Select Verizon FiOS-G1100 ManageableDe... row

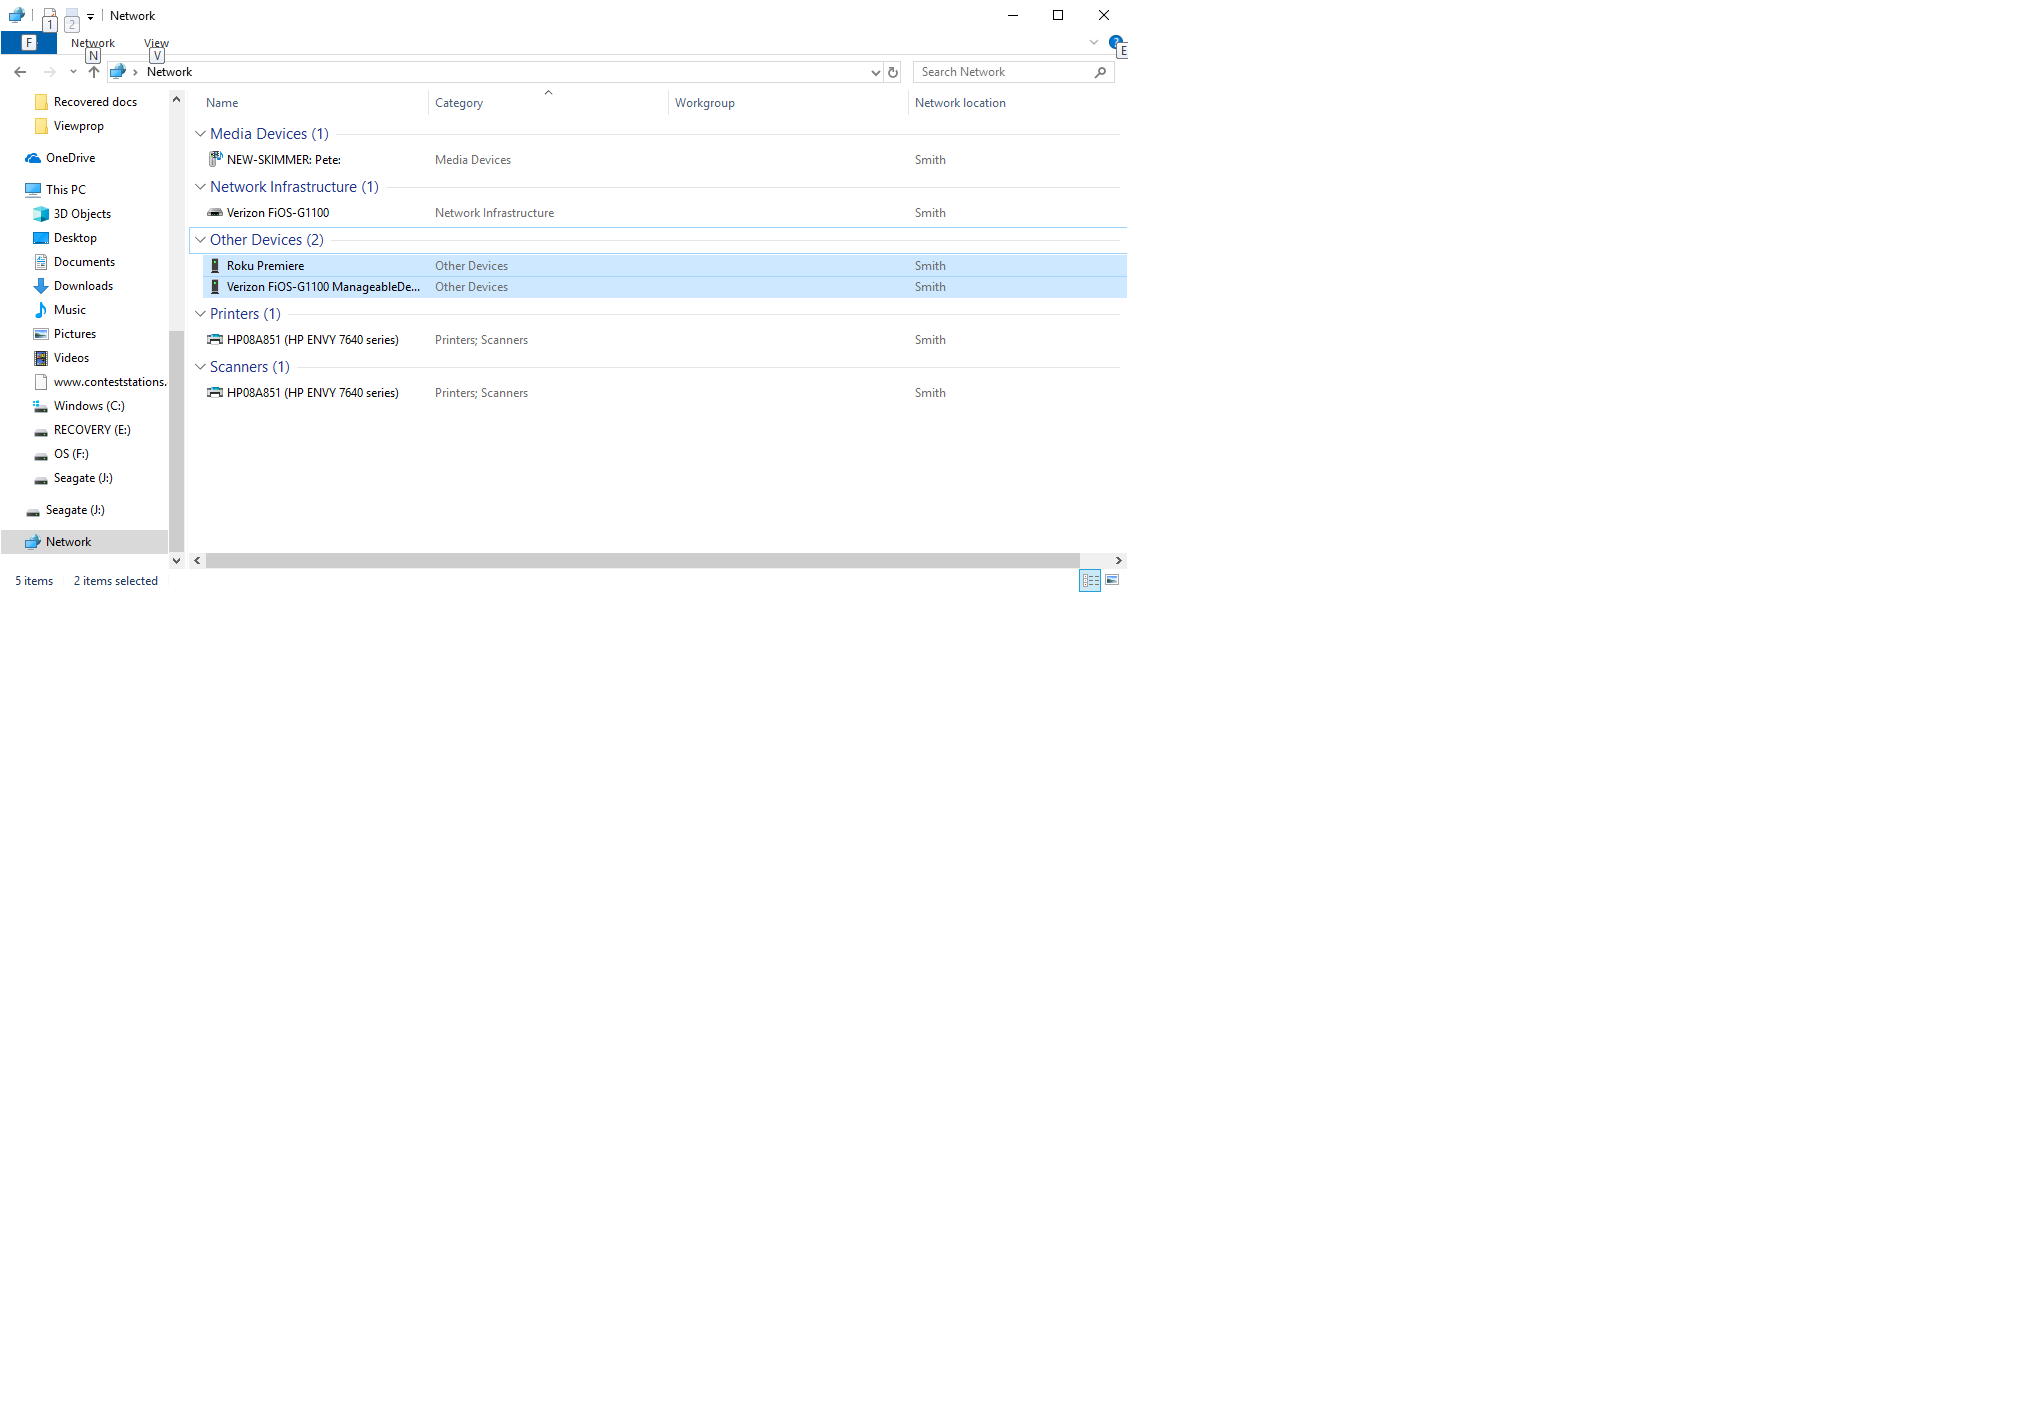664,287
